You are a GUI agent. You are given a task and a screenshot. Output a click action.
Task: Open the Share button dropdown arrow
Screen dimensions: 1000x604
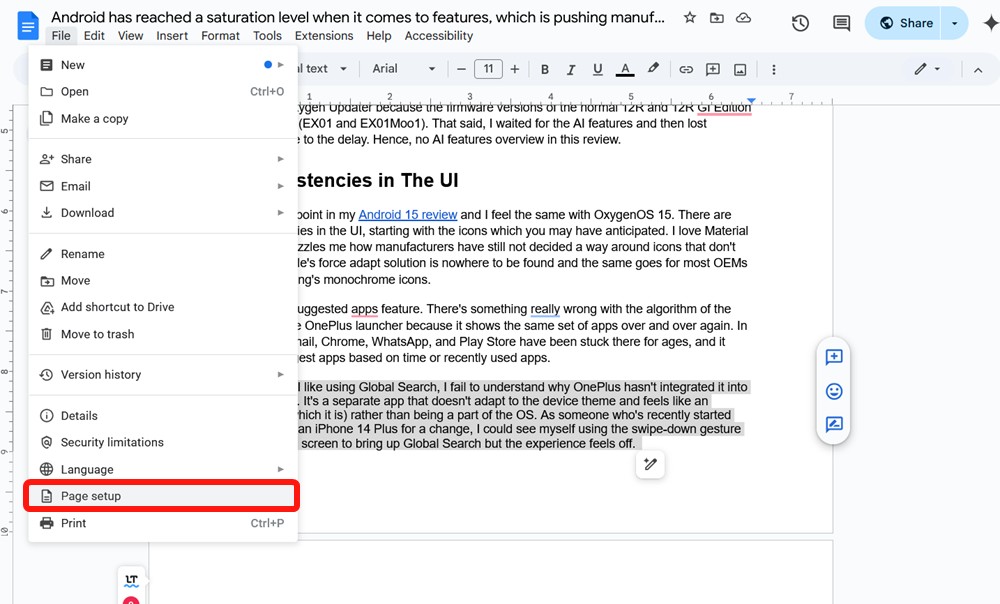(x=954, y=22)
